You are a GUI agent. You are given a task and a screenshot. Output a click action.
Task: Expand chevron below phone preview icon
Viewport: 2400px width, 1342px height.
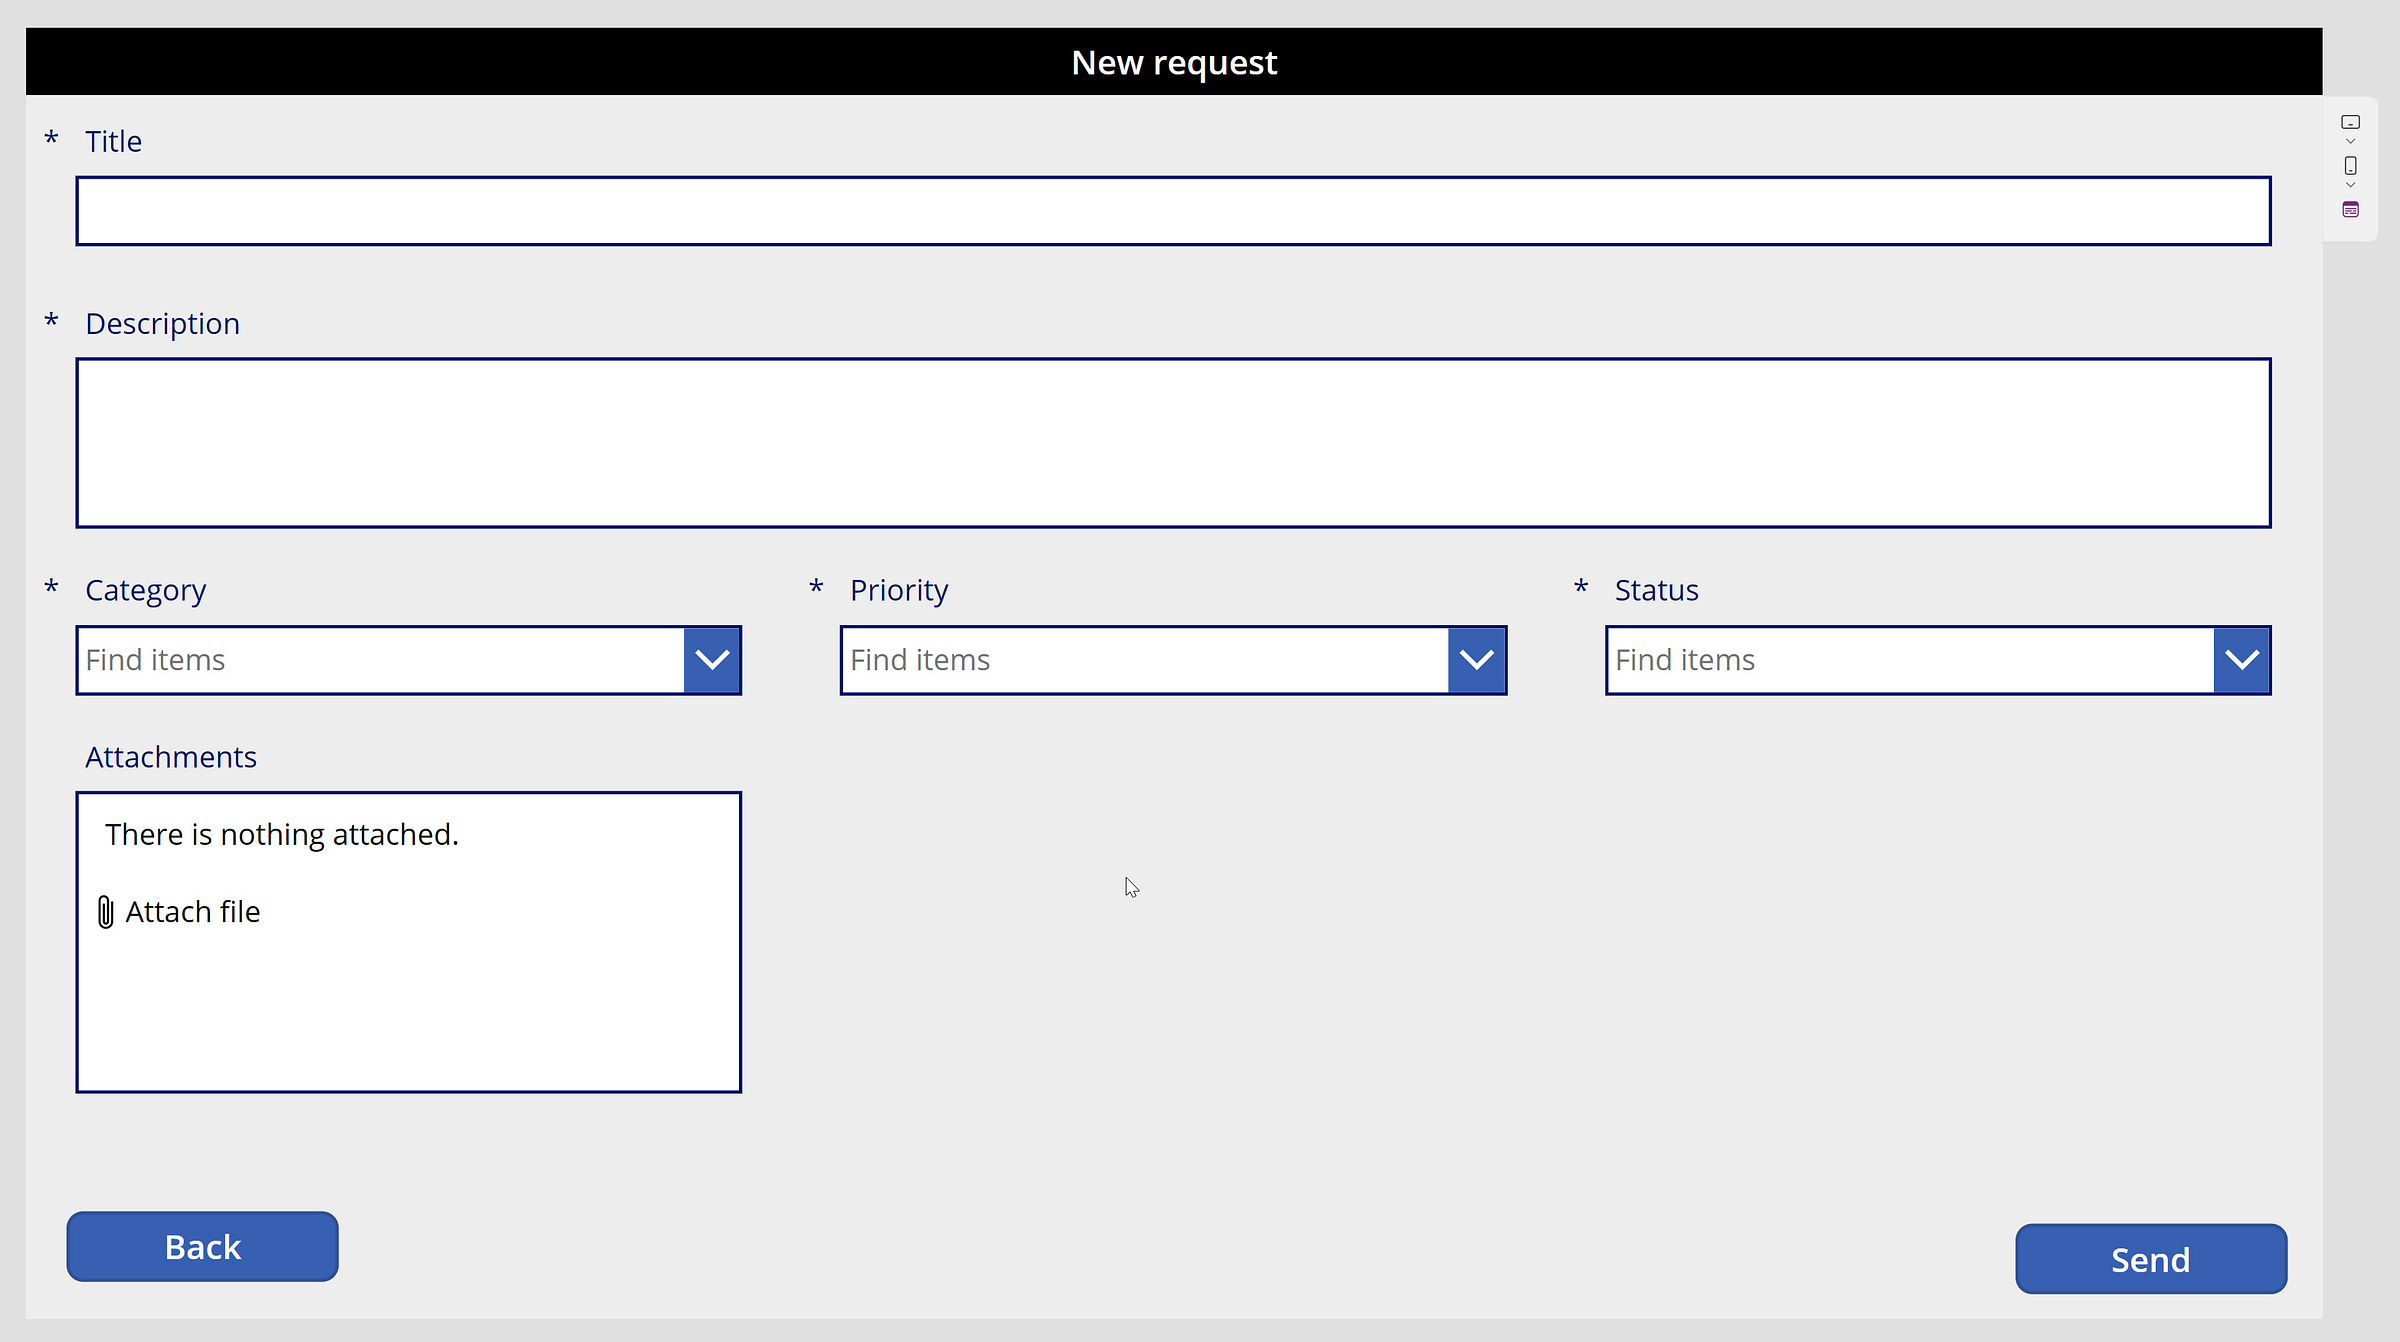click(2350, 185)
